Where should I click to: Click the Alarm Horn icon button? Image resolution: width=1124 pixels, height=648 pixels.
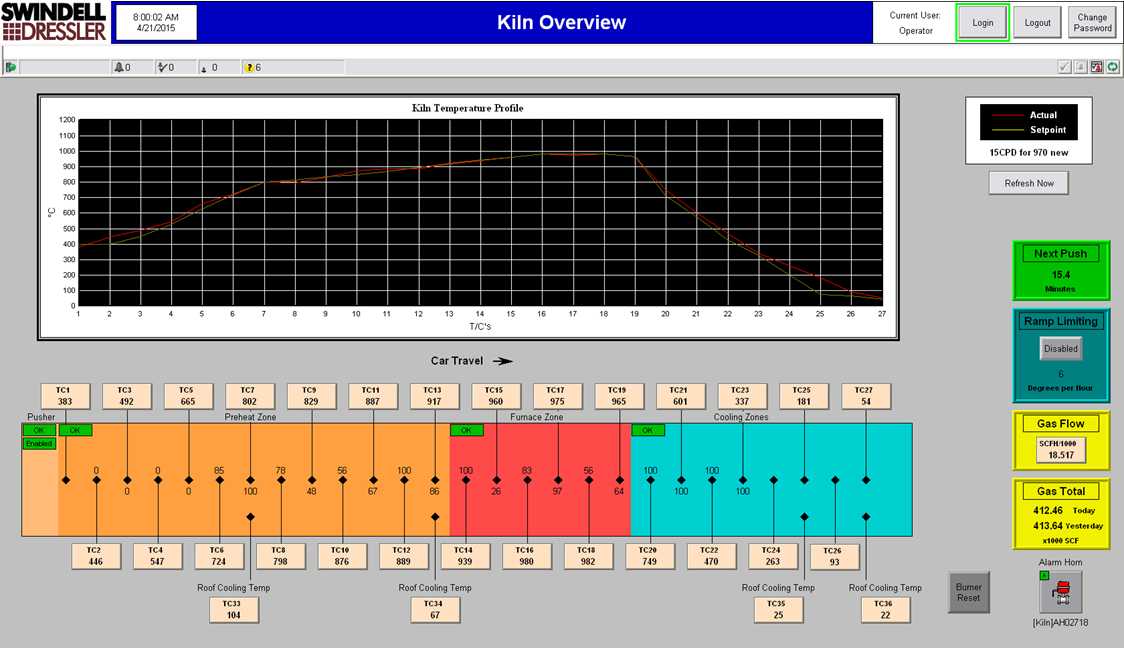(1060, 595)
